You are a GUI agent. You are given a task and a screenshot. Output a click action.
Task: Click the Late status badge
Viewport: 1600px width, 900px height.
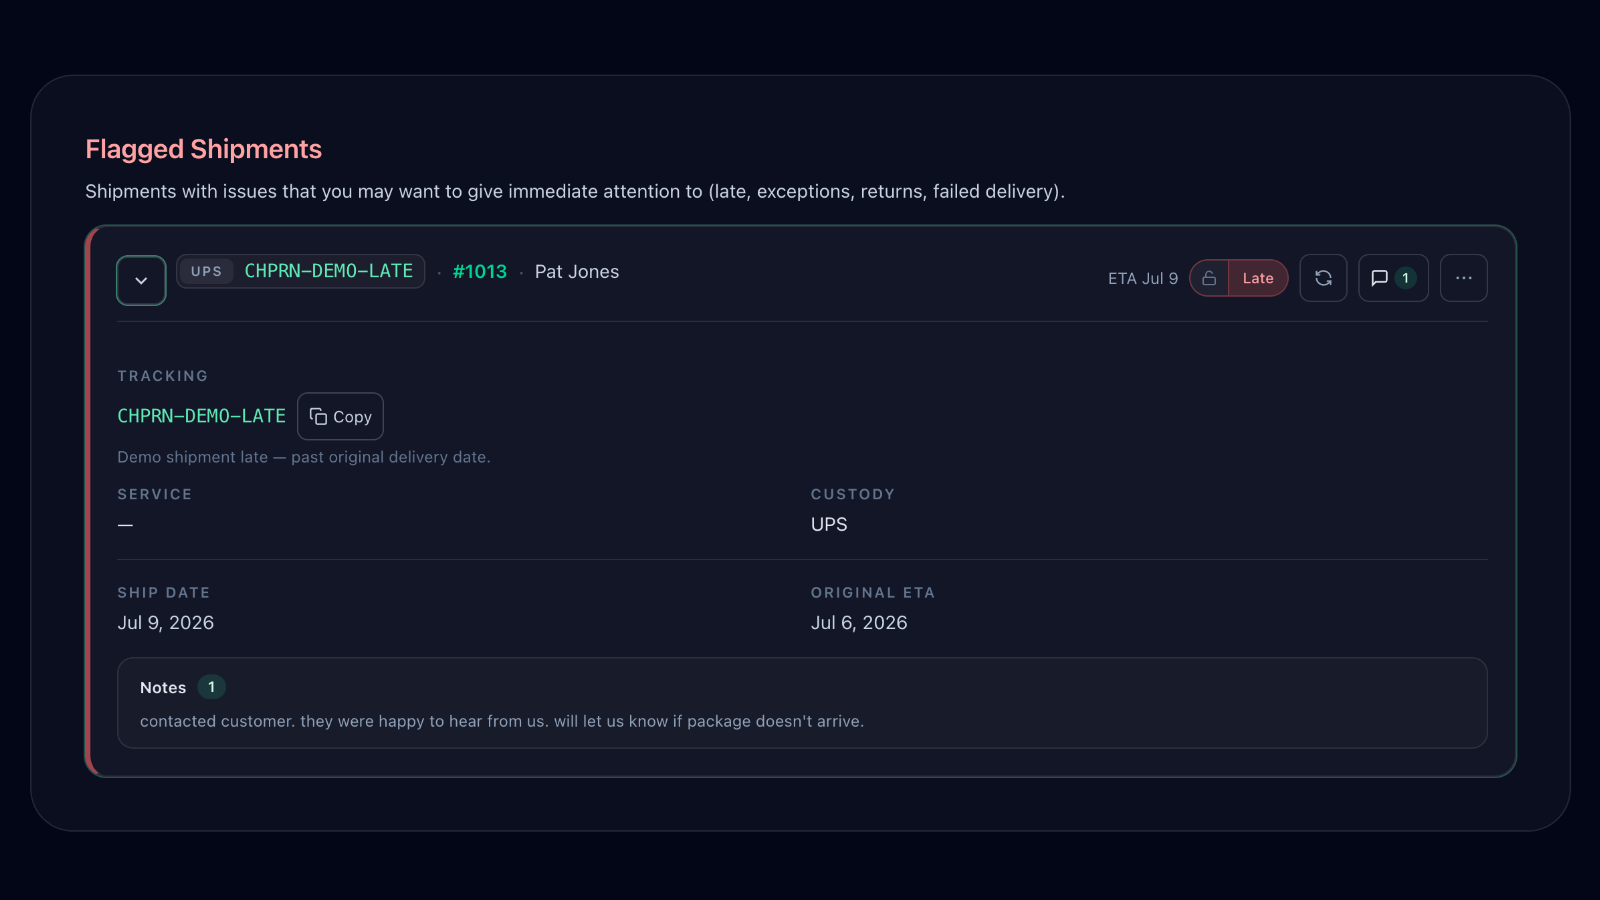1258,278
